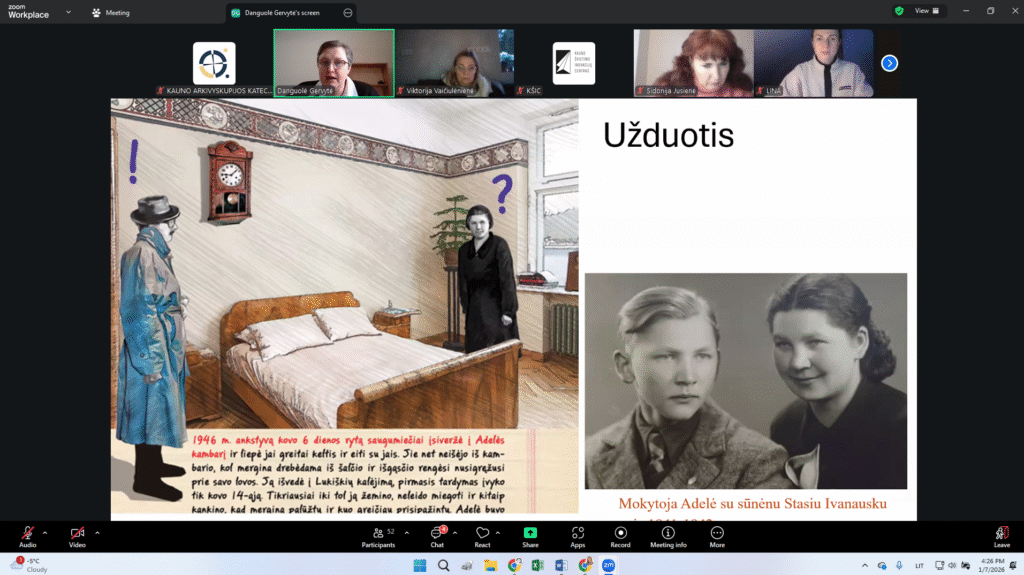
Task: Turn on the camera with Video button
Action: 77,535
